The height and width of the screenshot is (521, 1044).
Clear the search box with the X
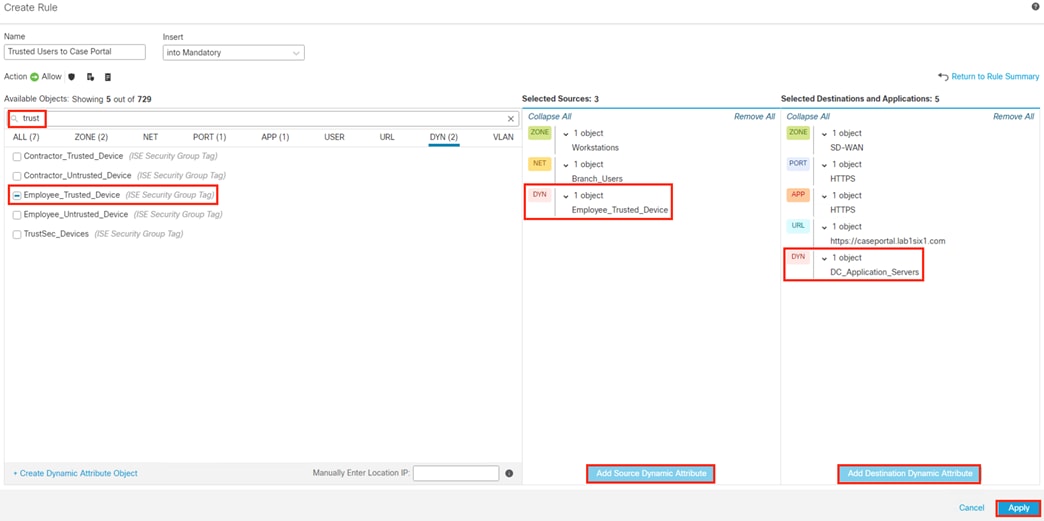tap(511, 119)
